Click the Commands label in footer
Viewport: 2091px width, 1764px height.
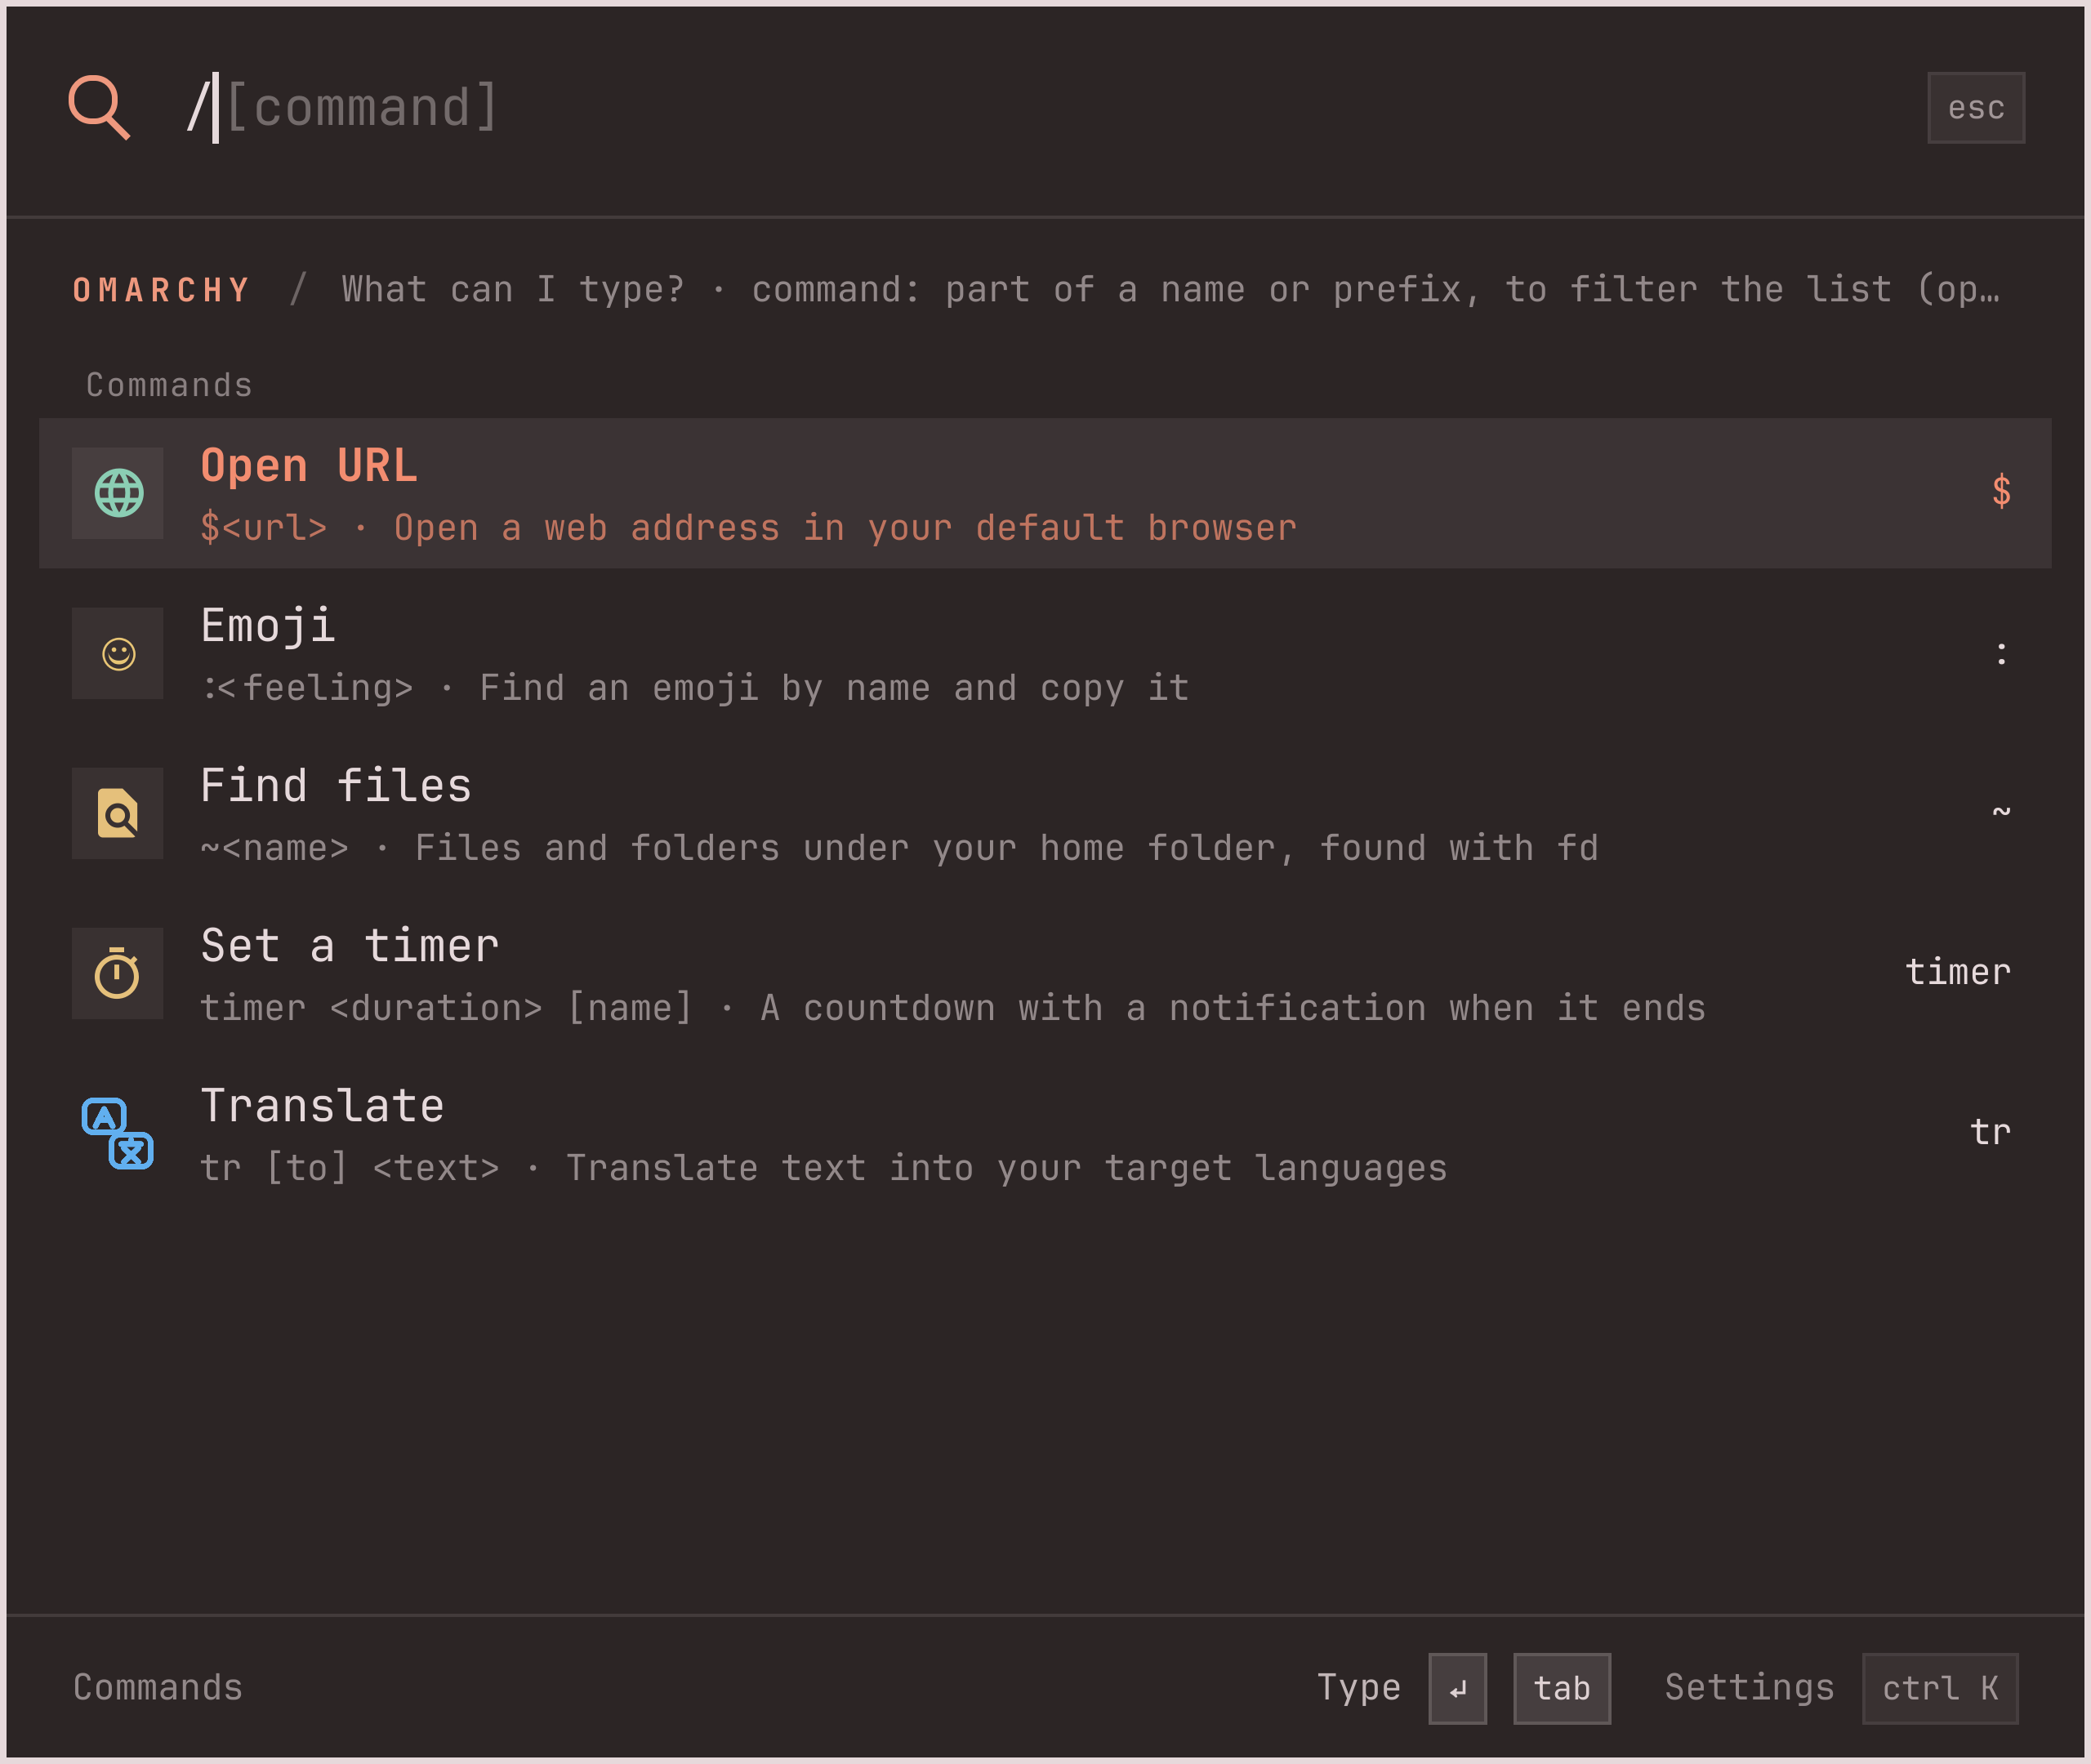[x=158, y=1688]
